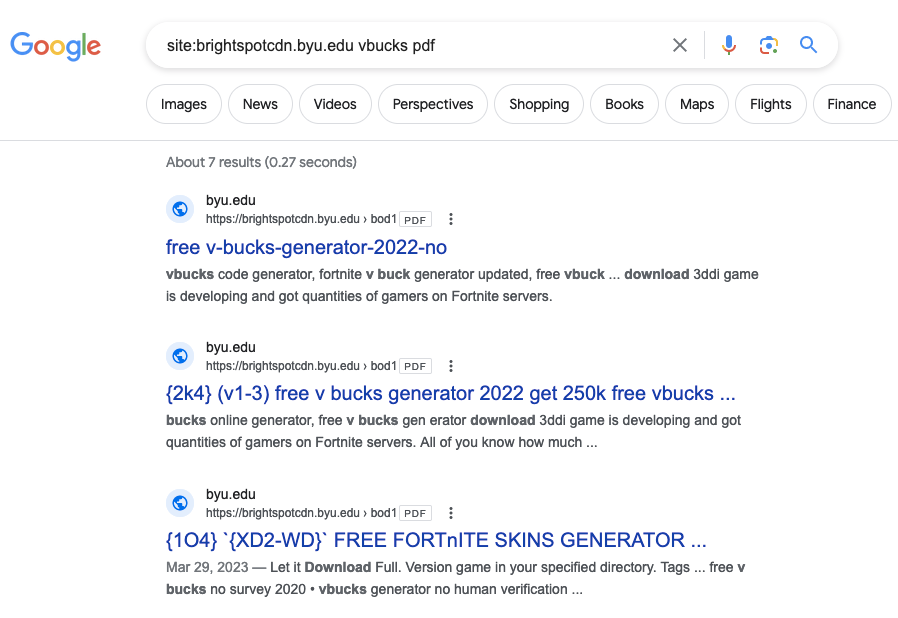Switch to the Images filter tab

pos(184,104)
